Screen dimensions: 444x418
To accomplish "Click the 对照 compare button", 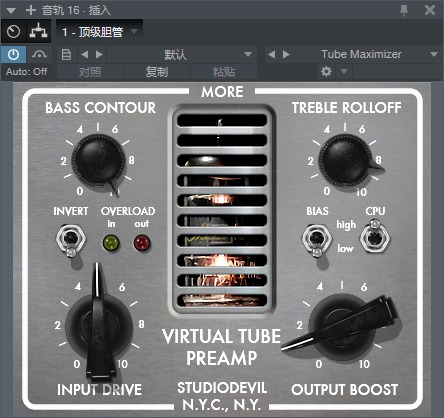I will tap(90, 72).
